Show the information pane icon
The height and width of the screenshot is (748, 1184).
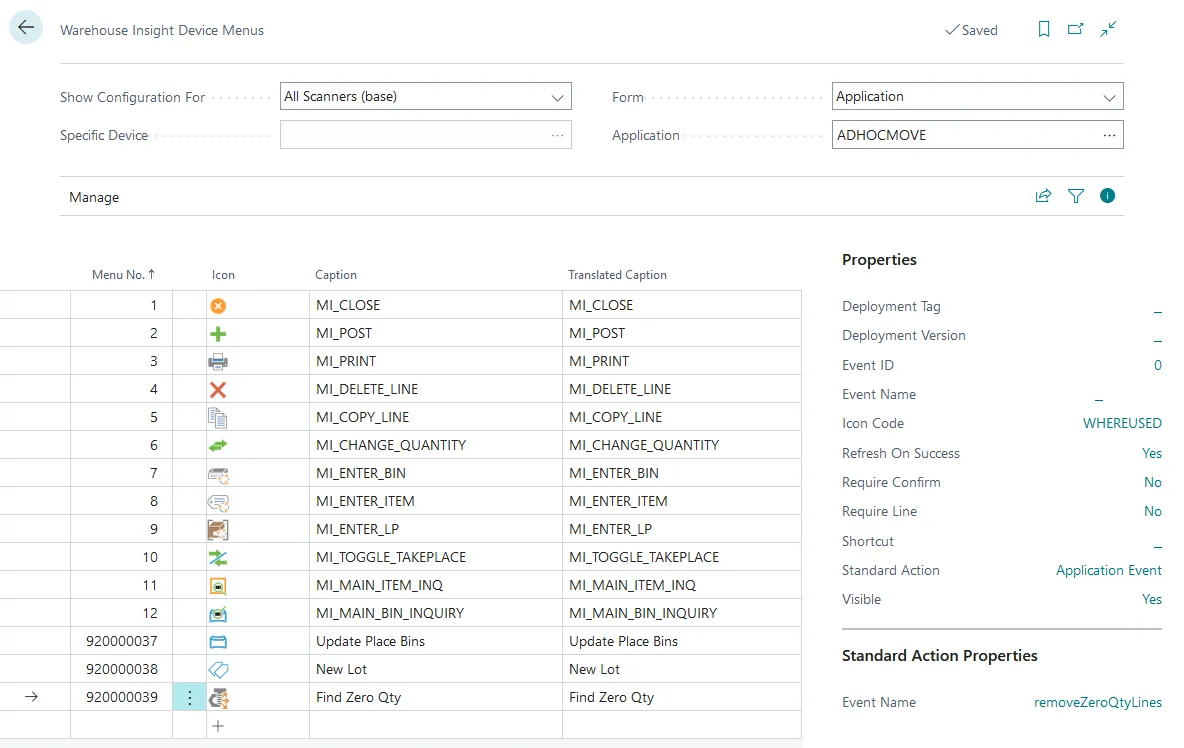pos(1107,196)
